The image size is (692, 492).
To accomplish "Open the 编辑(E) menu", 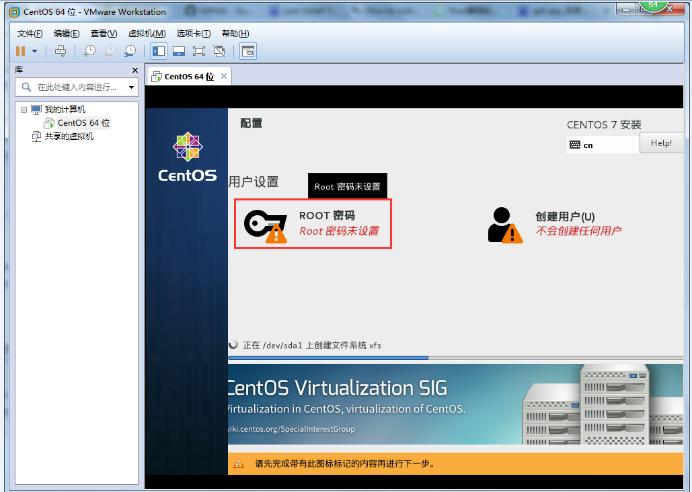I will 67,34.
